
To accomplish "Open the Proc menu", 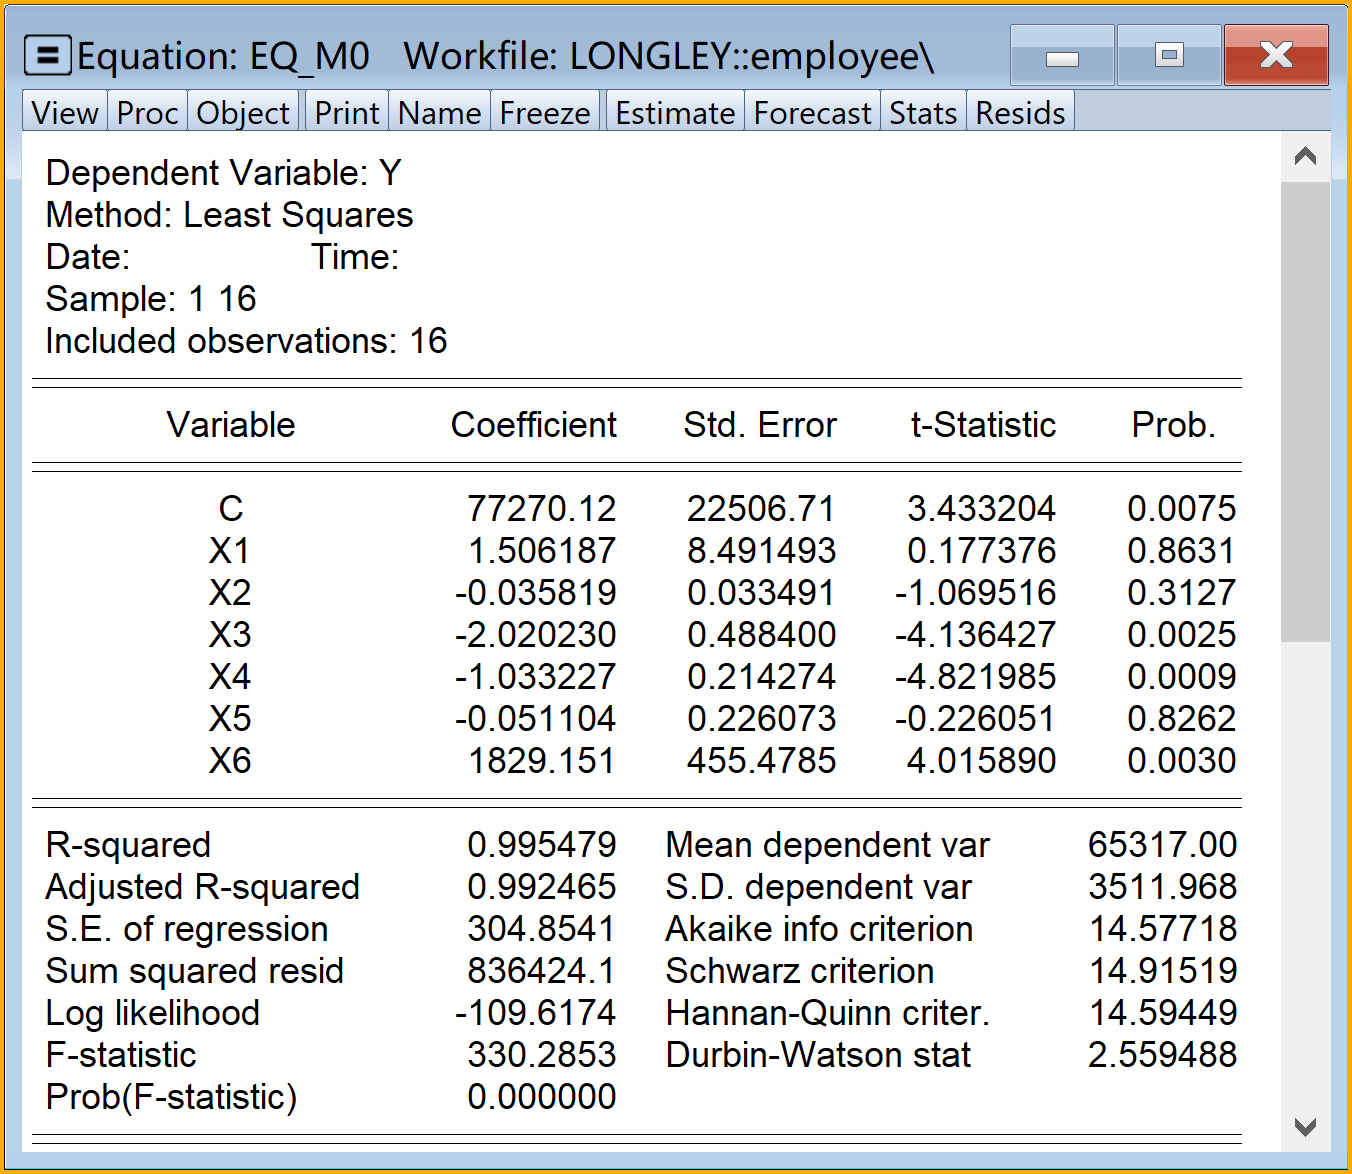I will (x=147, y=113).
